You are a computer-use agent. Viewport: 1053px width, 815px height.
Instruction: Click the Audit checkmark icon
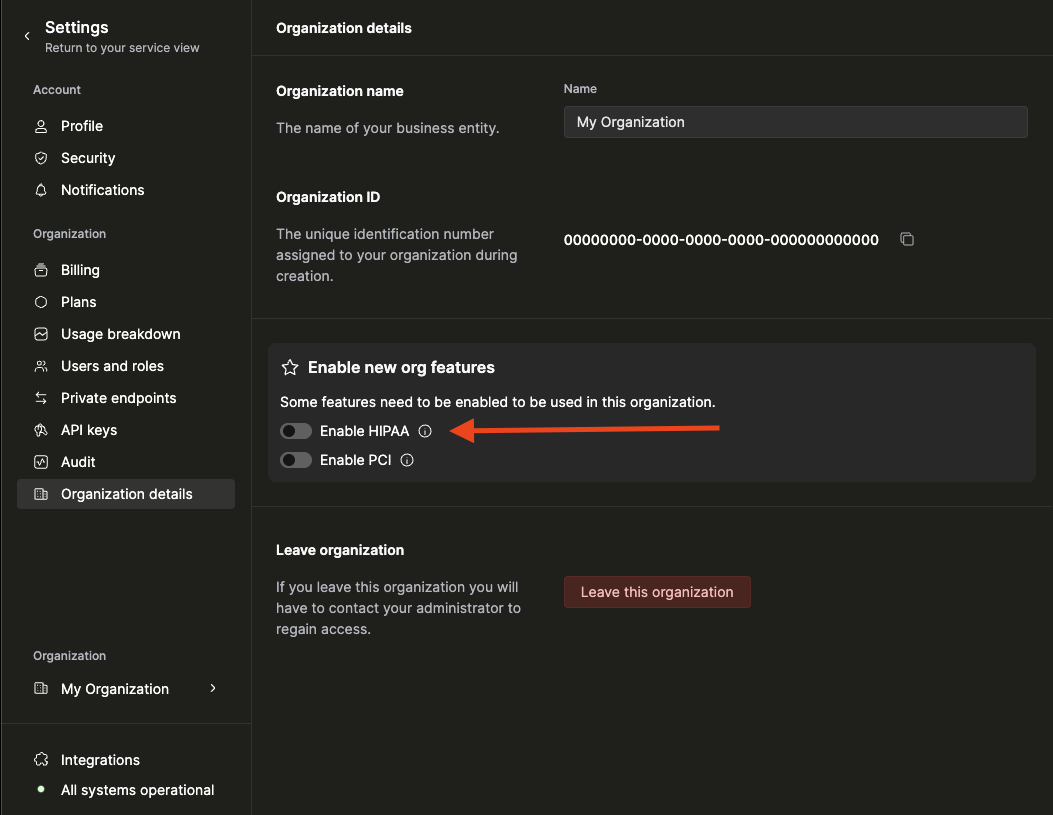pos(40,462)
